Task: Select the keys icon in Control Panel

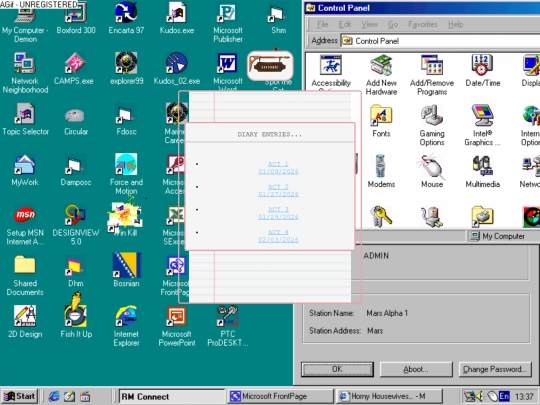Action: [x=381, y=216]
